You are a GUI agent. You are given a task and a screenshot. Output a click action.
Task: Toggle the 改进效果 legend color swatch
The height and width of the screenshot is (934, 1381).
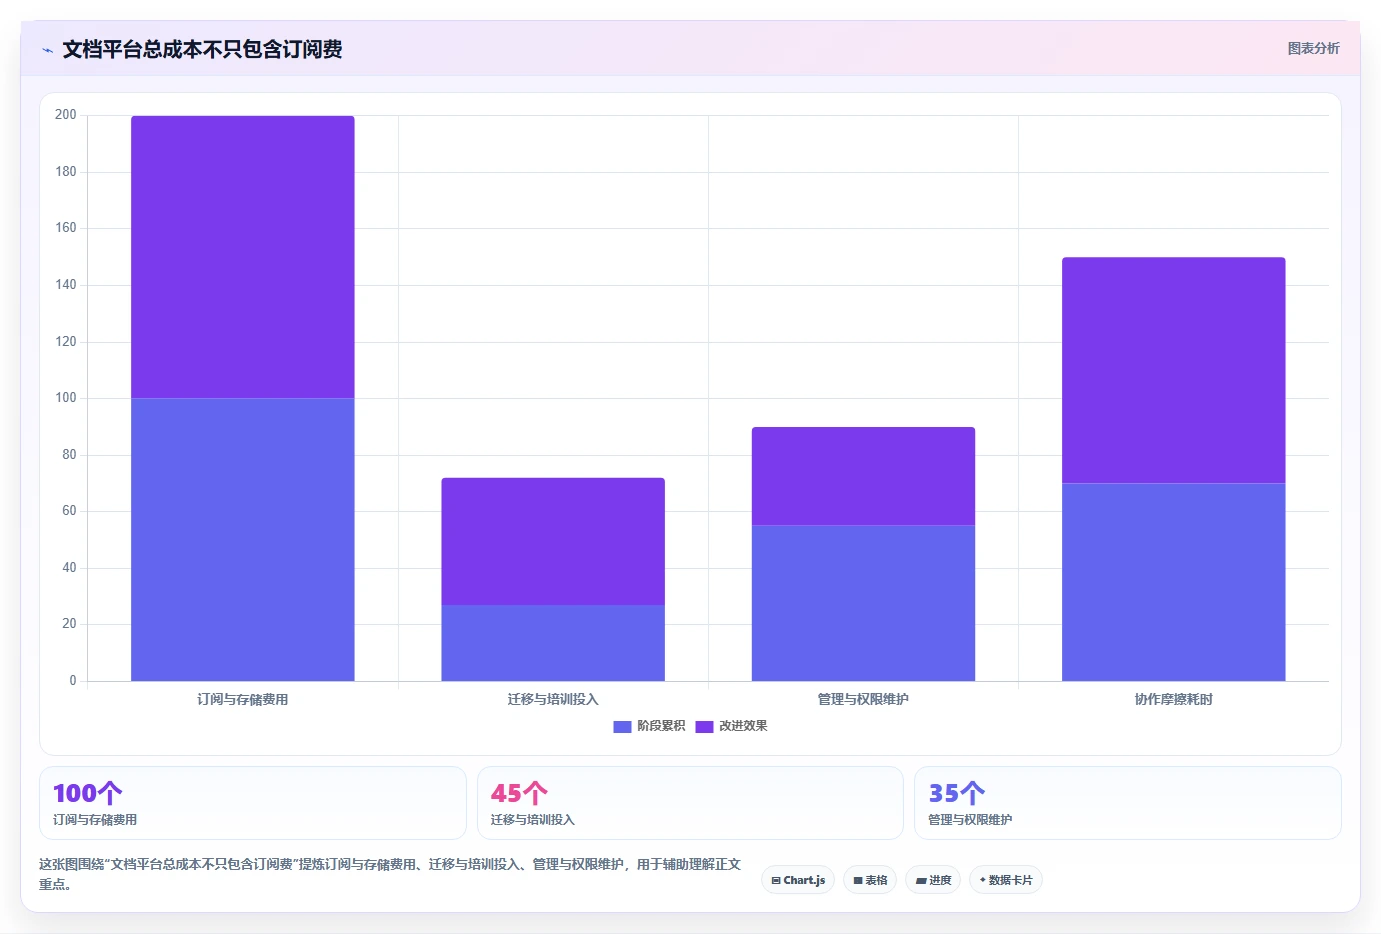point(704,727)
